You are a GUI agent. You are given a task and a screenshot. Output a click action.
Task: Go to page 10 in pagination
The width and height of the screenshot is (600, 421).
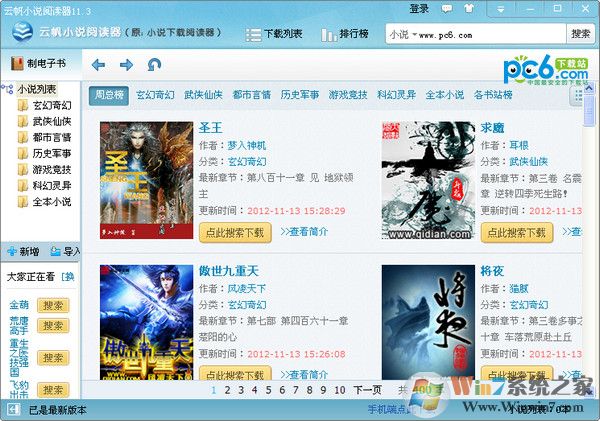[x=340, y=390]
